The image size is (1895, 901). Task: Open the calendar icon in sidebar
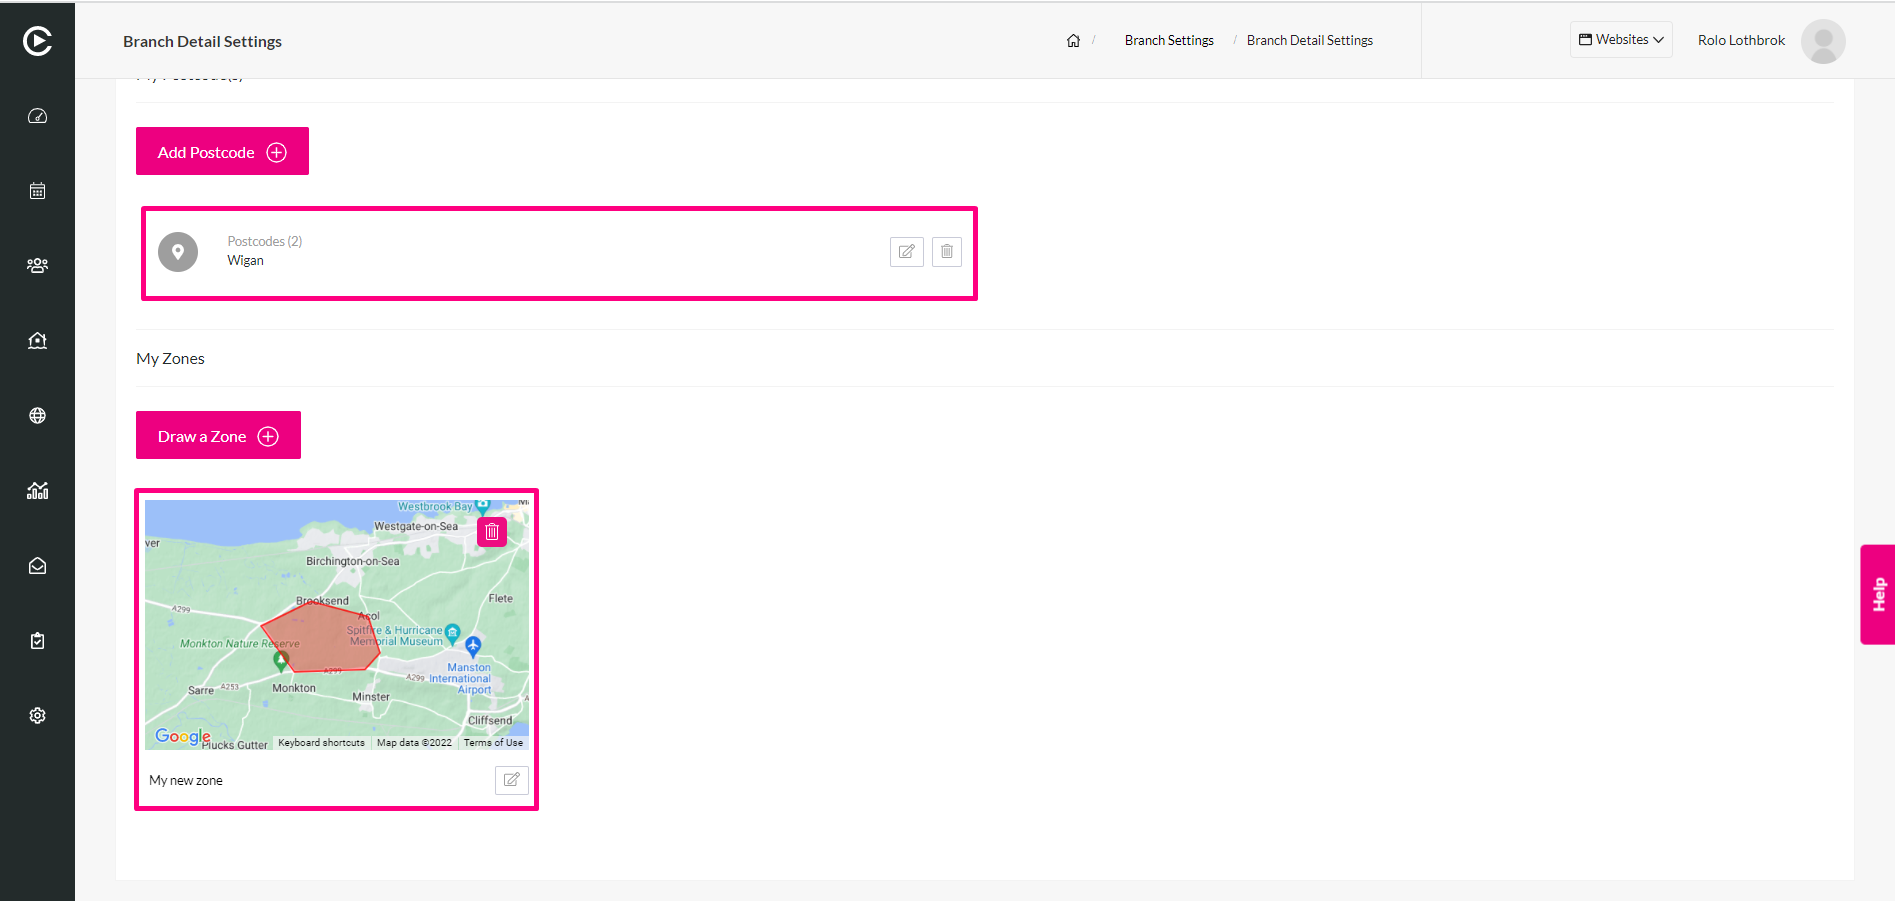pyautogui.click(x=37, y=191)
